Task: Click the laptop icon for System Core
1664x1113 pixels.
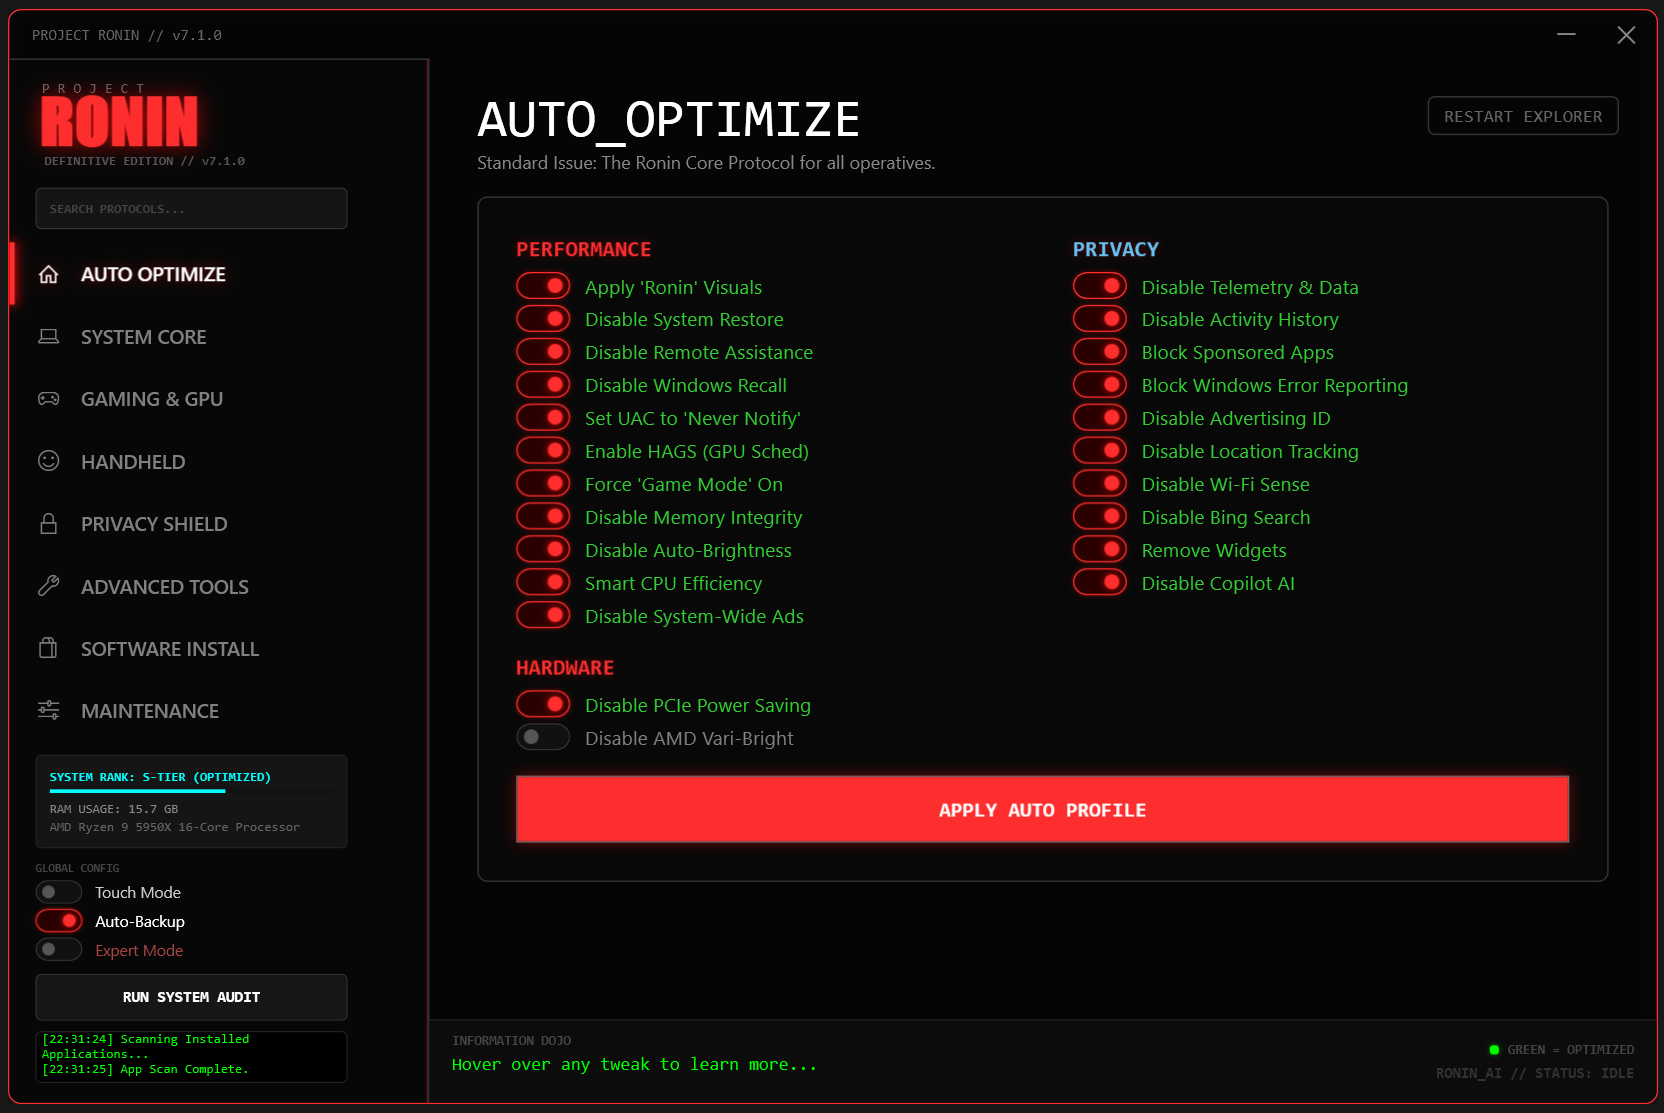Action: pyautogui.click(x=48, y=337)
